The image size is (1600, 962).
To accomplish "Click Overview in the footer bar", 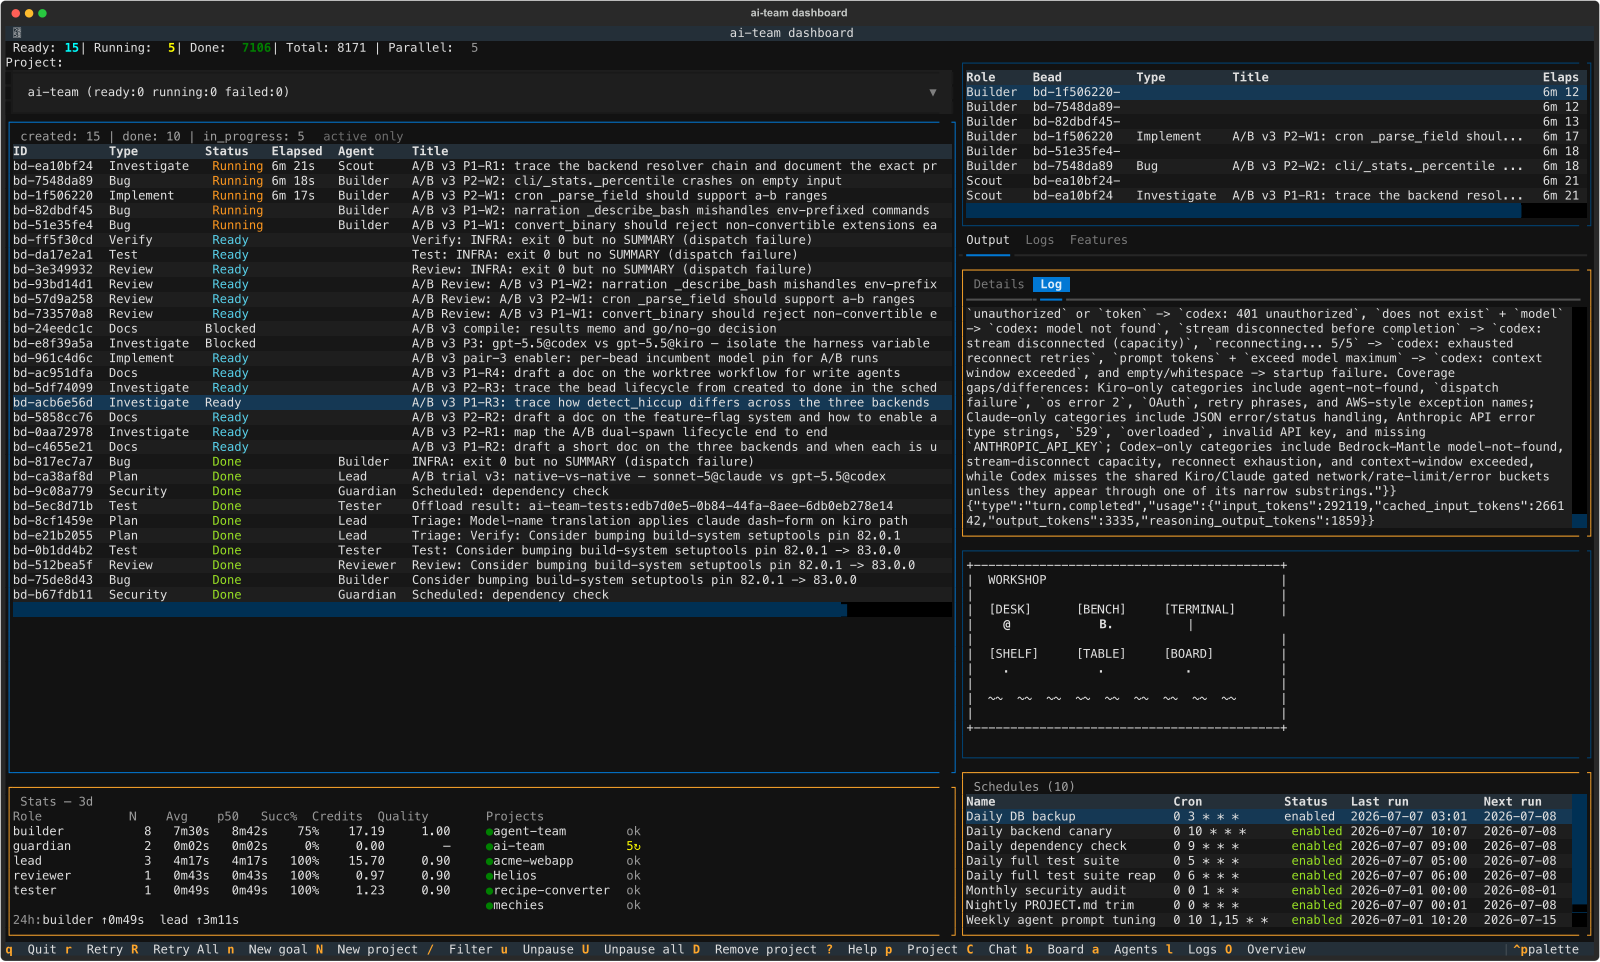I will coord(1276,950).
